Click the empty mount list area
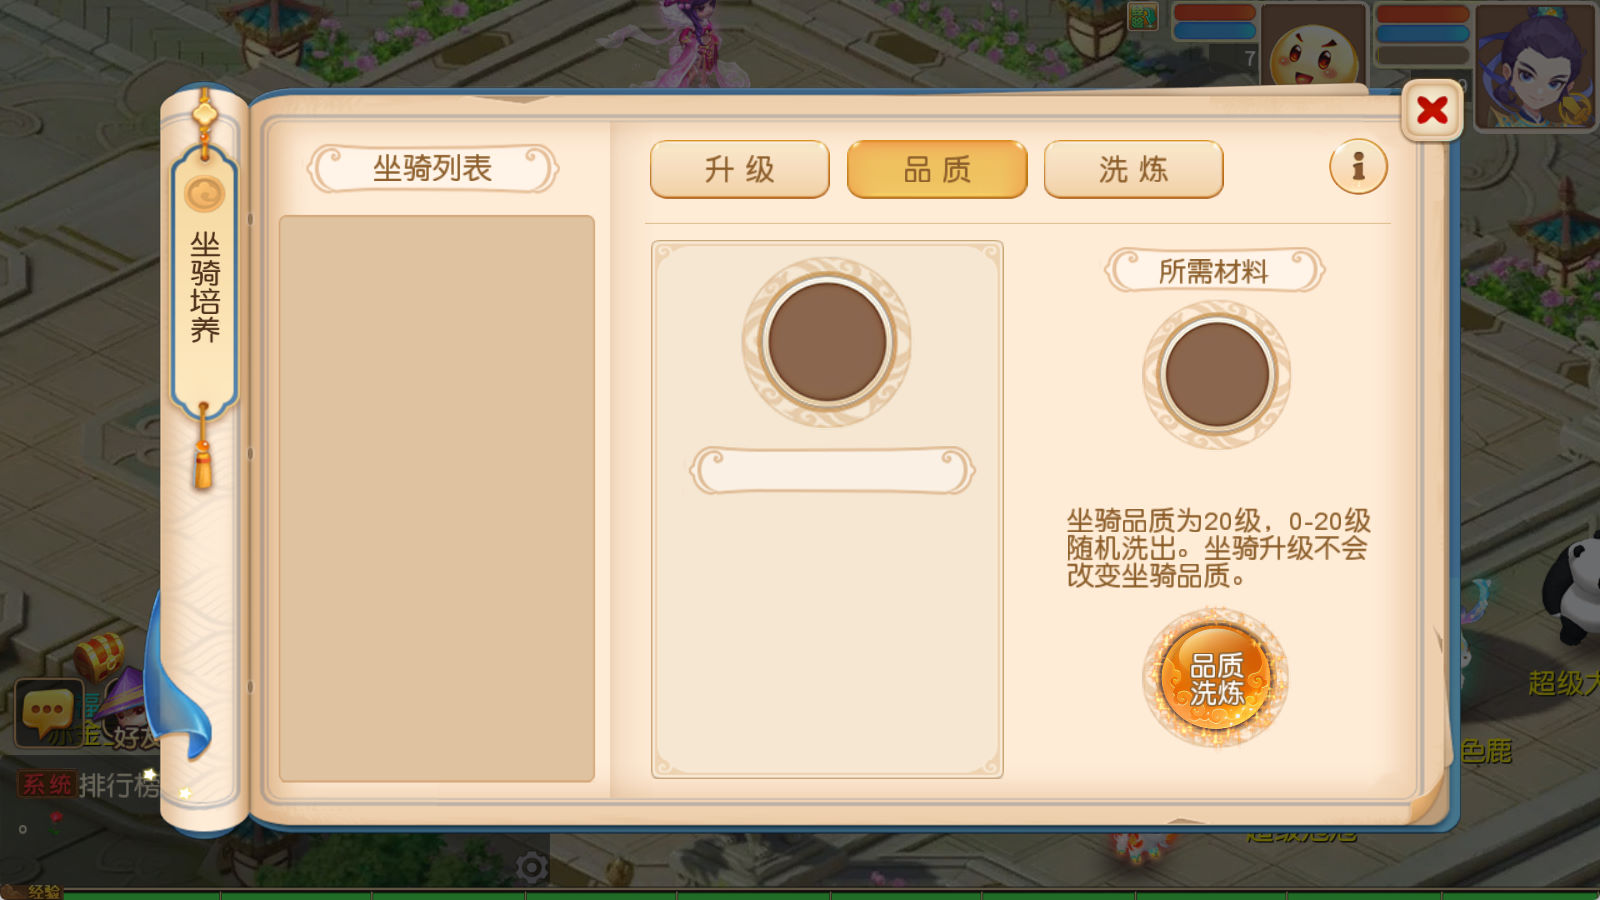Screen dimensions: 1600x900 [x=437, y=498]
